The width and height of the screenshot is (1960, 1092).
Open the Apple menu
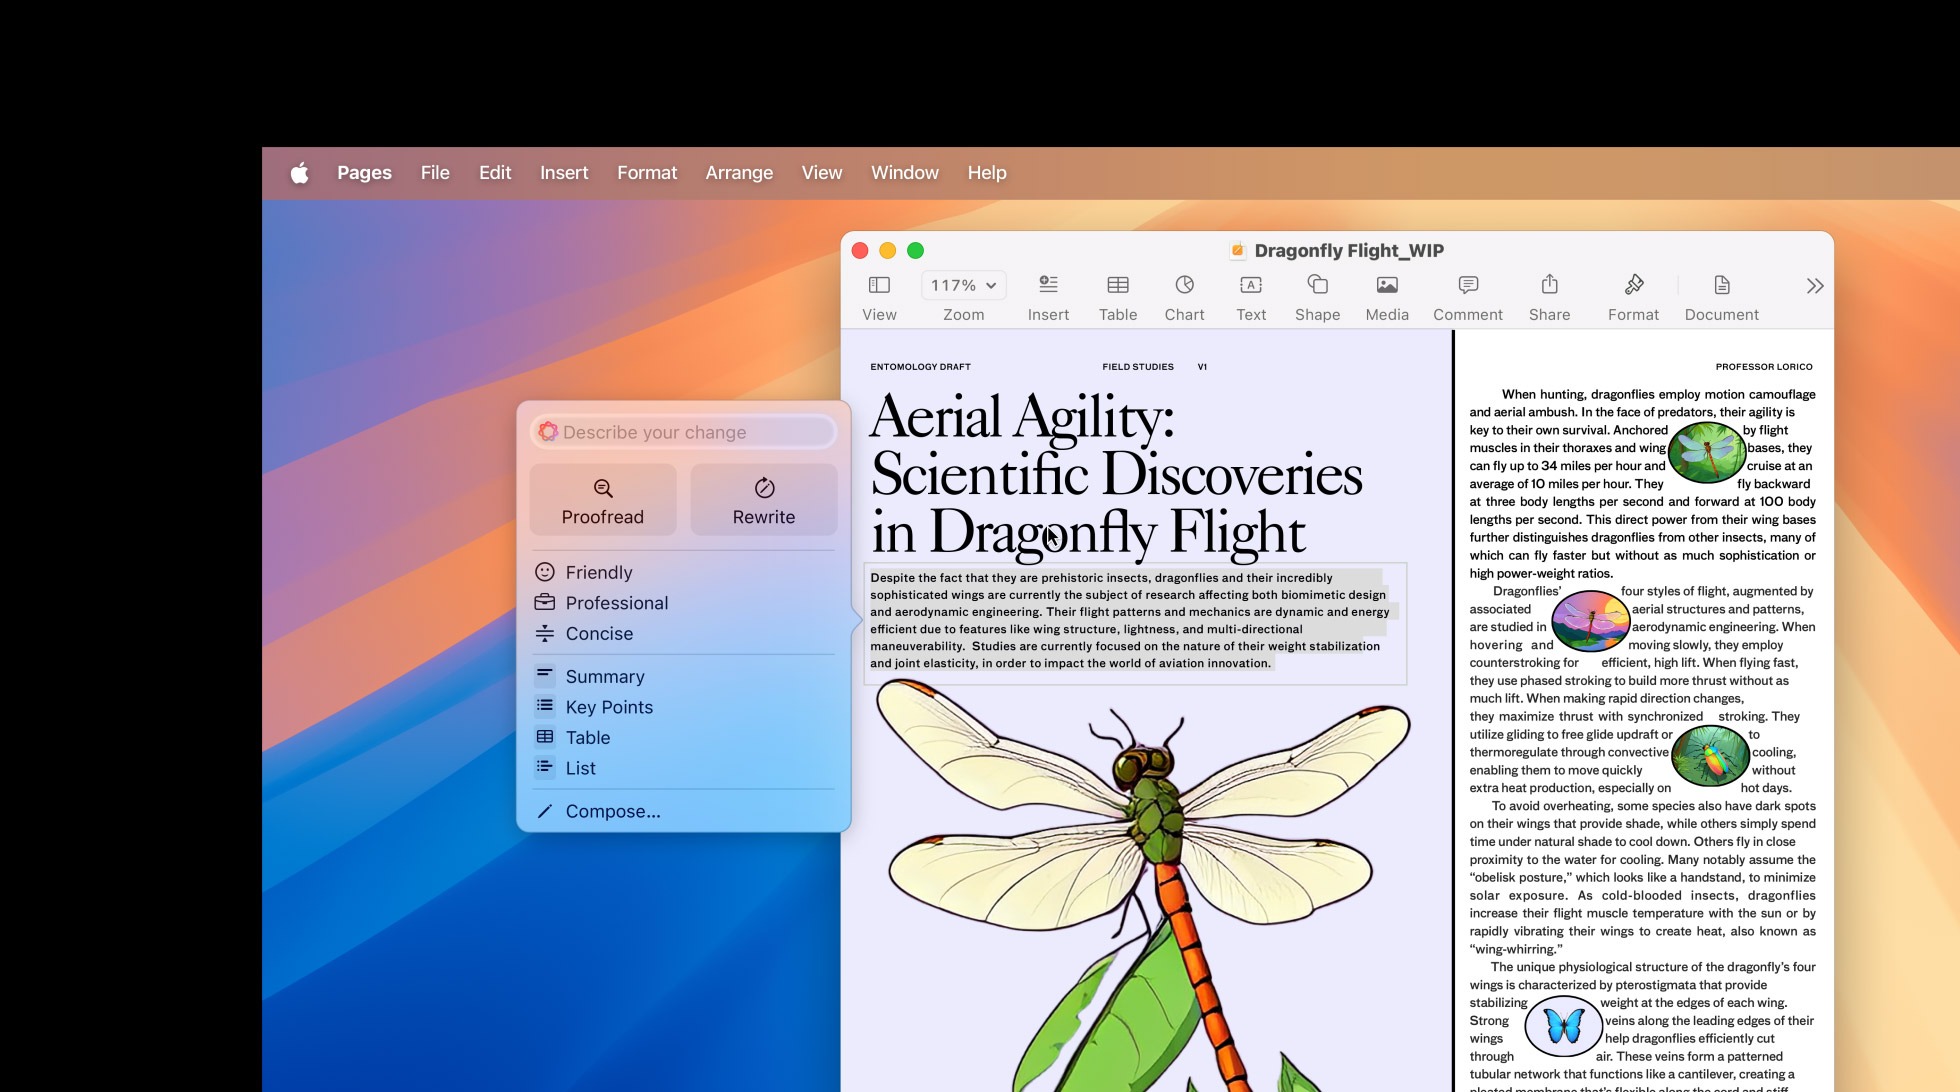299,173
